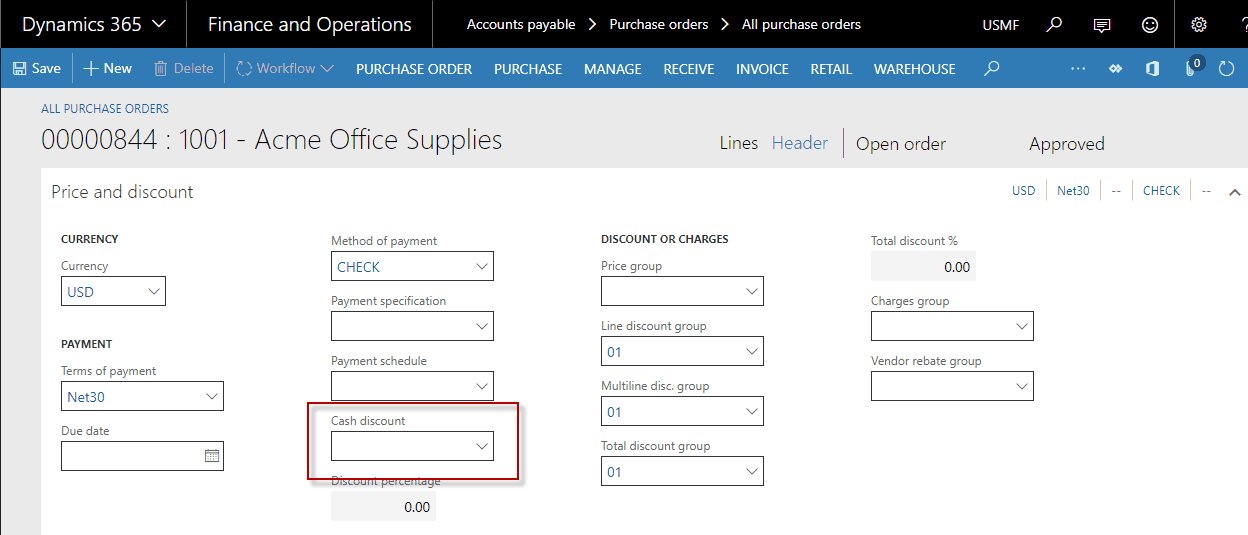The height and width of the screenshot is (535, 1248).
Task: Click the search magnifier in top bar
Action: [x=1054, y=24]
